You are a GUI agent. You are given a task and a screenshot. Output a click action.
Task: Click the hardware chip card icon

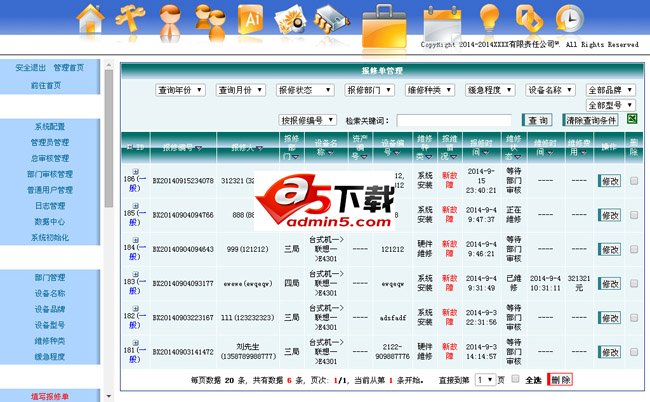(331, 19)
